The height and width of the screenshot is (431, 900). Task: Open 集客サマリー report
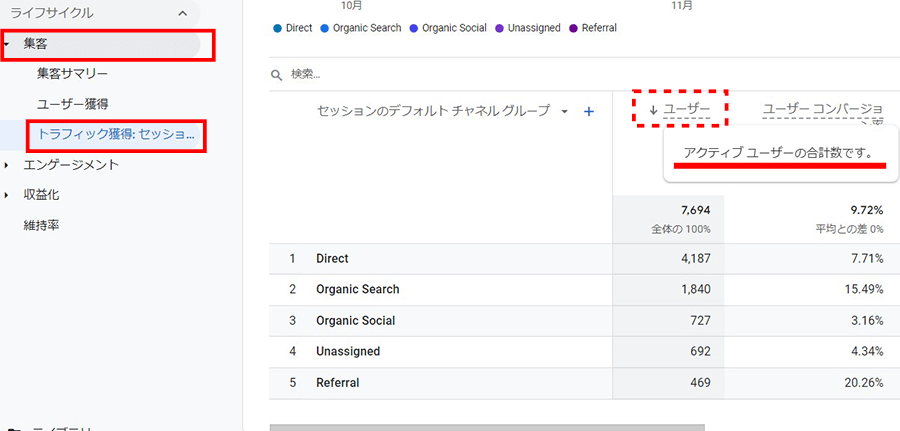tap(72, 73)
